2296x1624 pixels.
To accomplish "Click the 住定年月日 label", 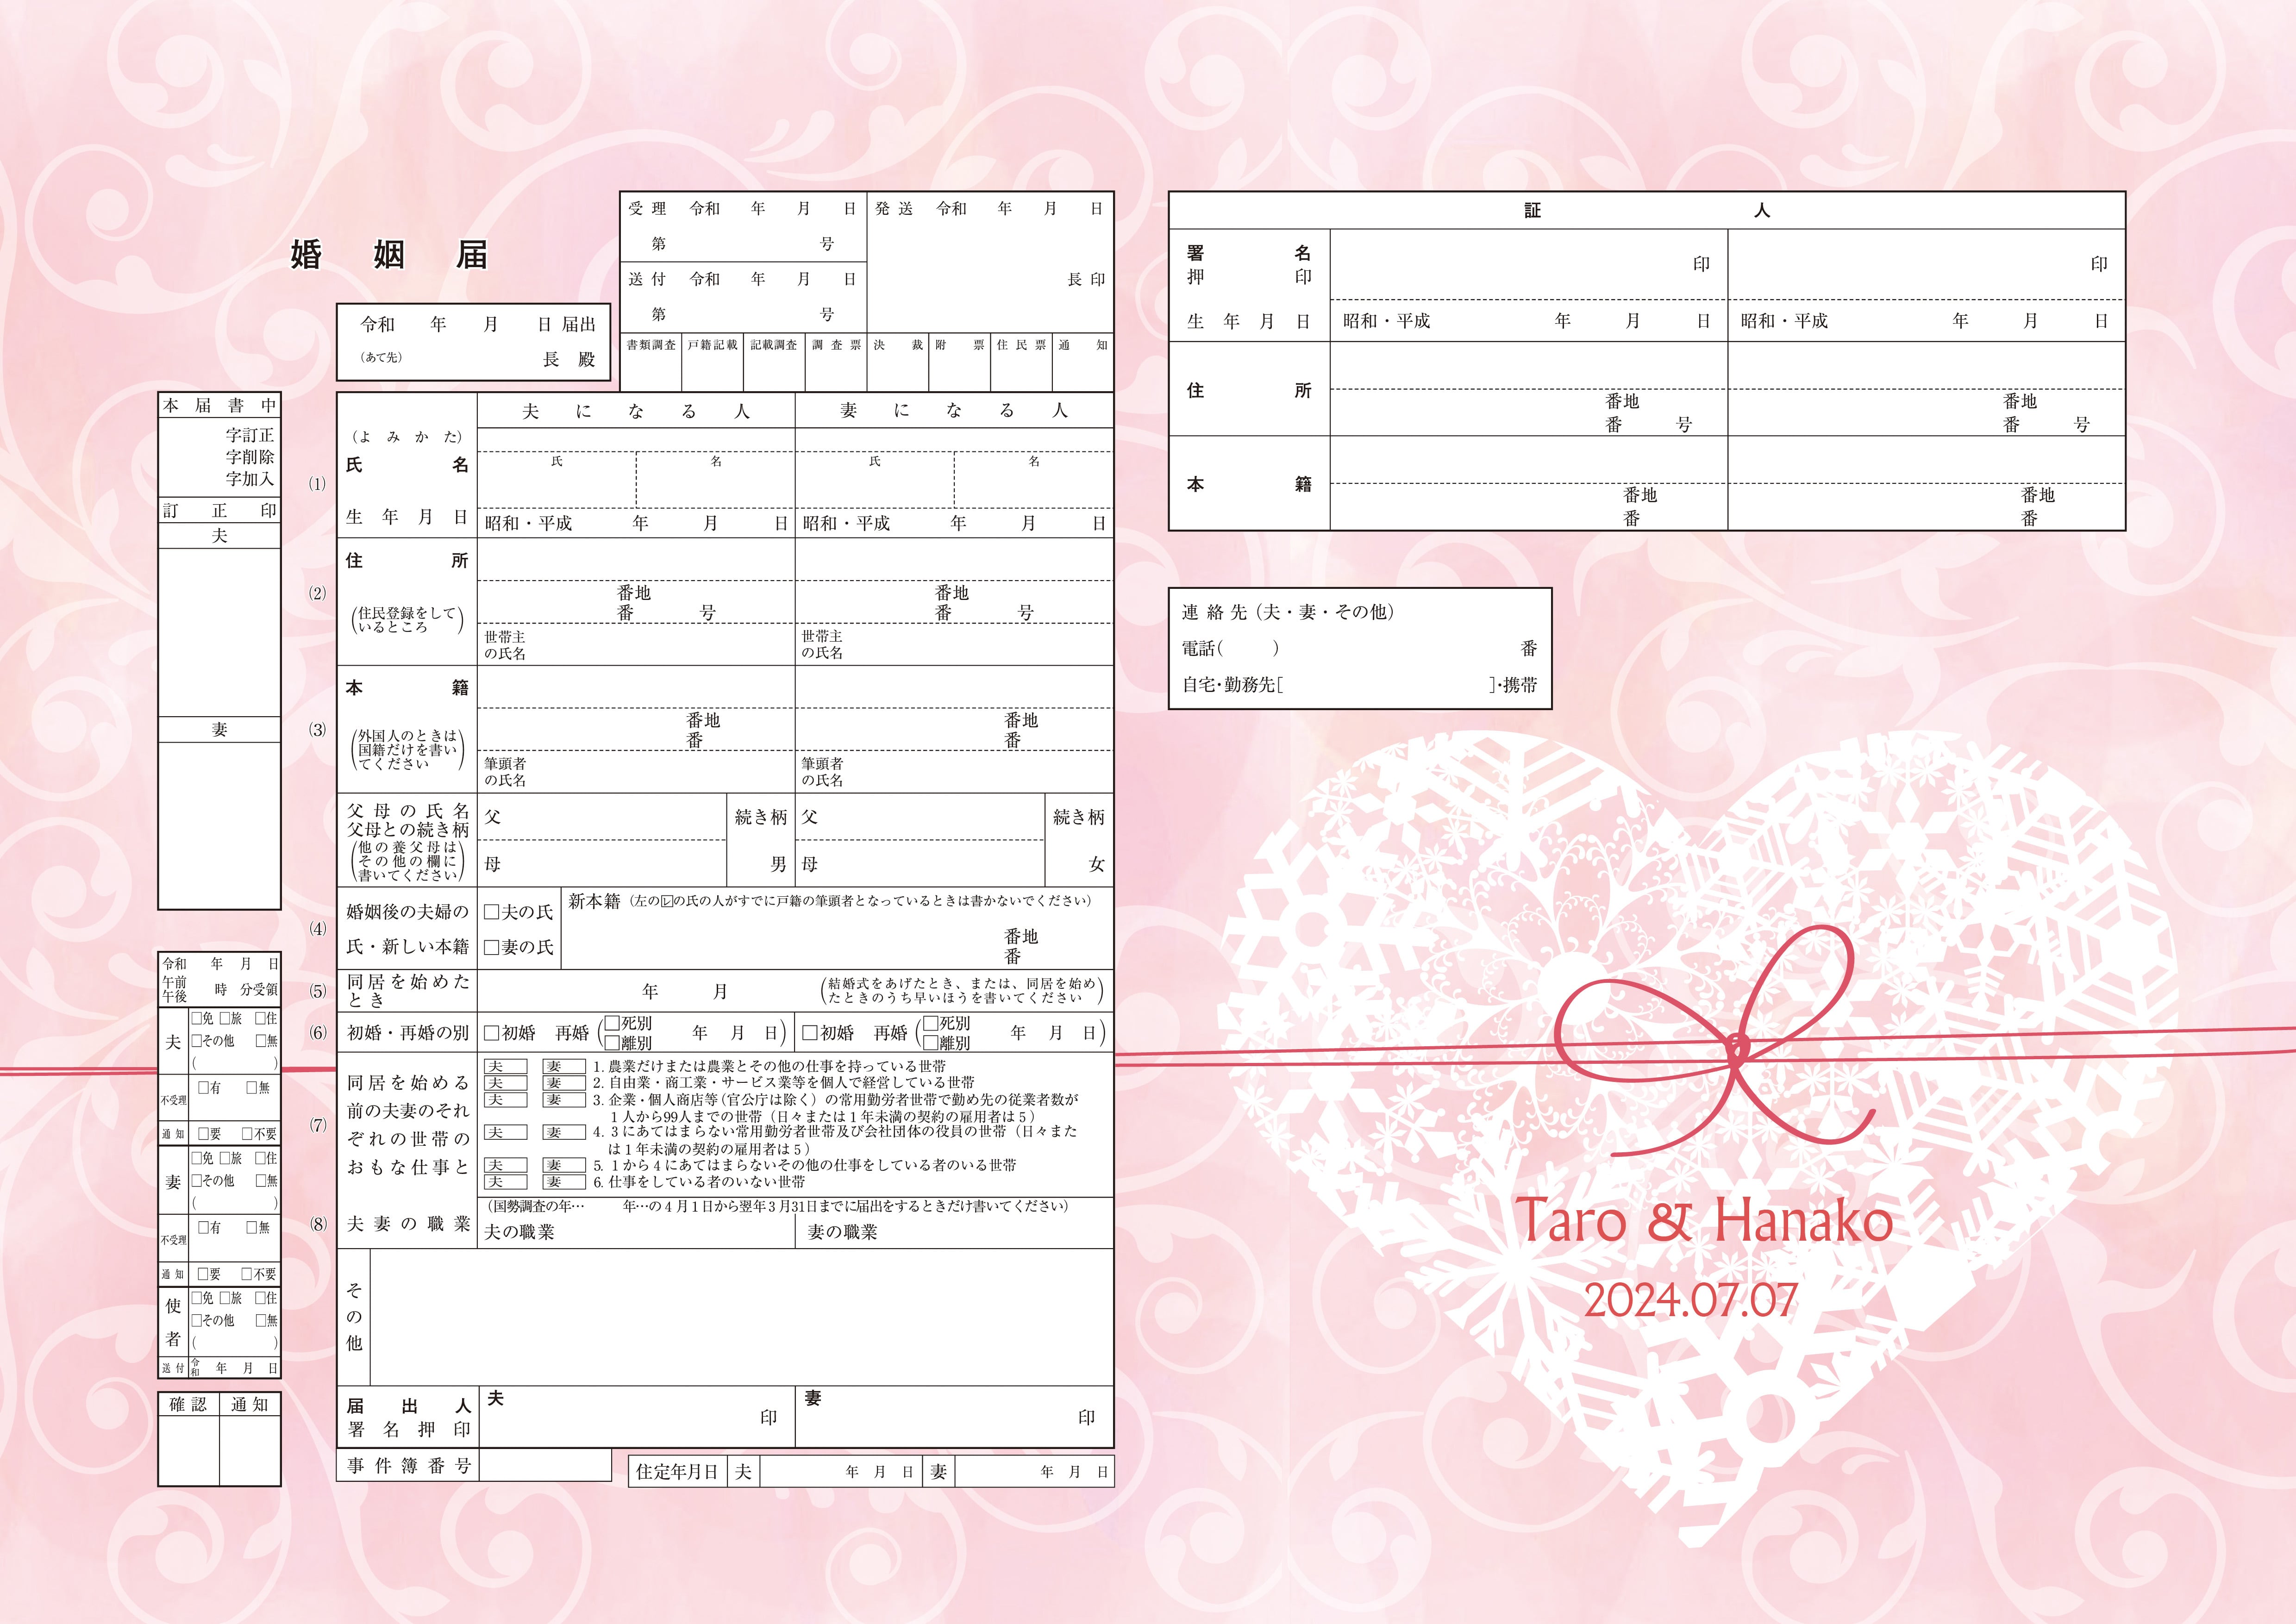I will point(677,1472).
